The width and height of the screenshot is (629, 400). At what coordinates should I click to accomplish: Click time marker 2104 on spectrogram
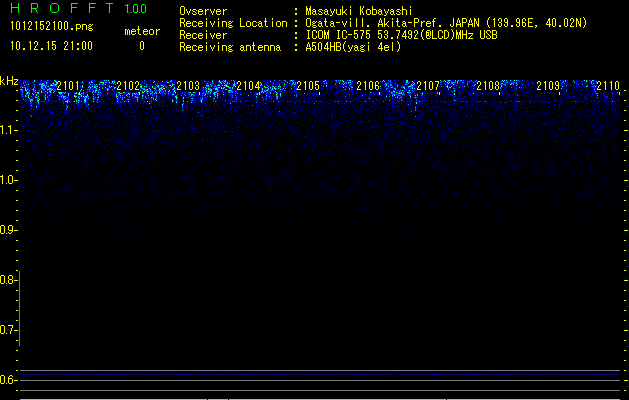point(248,86)
